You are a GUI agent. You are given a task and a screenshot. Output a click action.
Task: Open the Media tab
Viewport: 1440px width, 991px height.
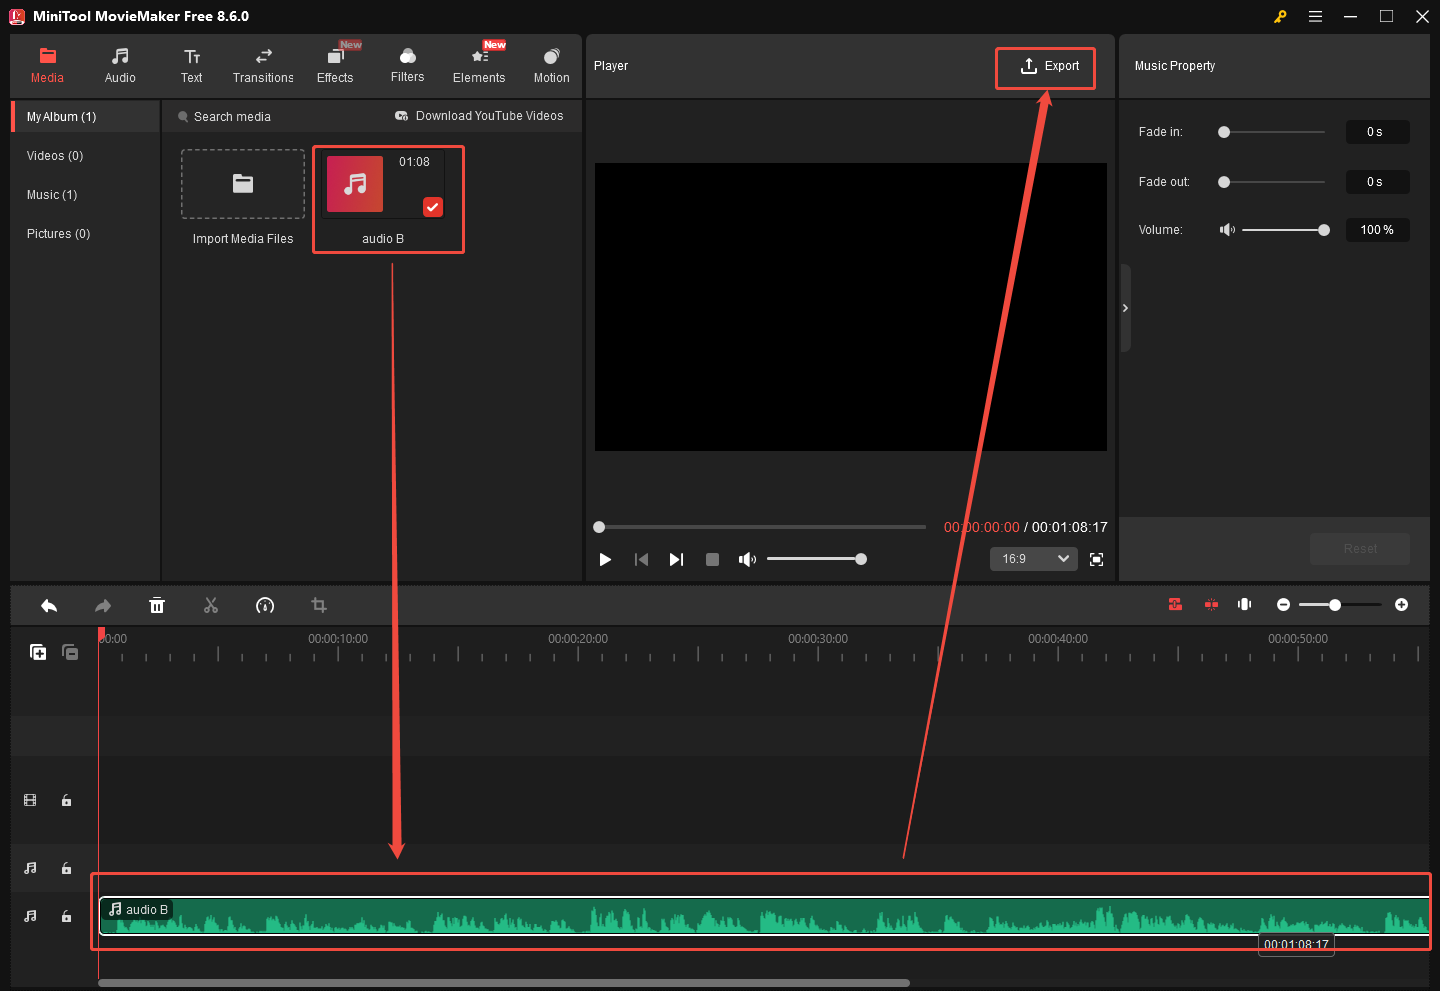point(47,66)
